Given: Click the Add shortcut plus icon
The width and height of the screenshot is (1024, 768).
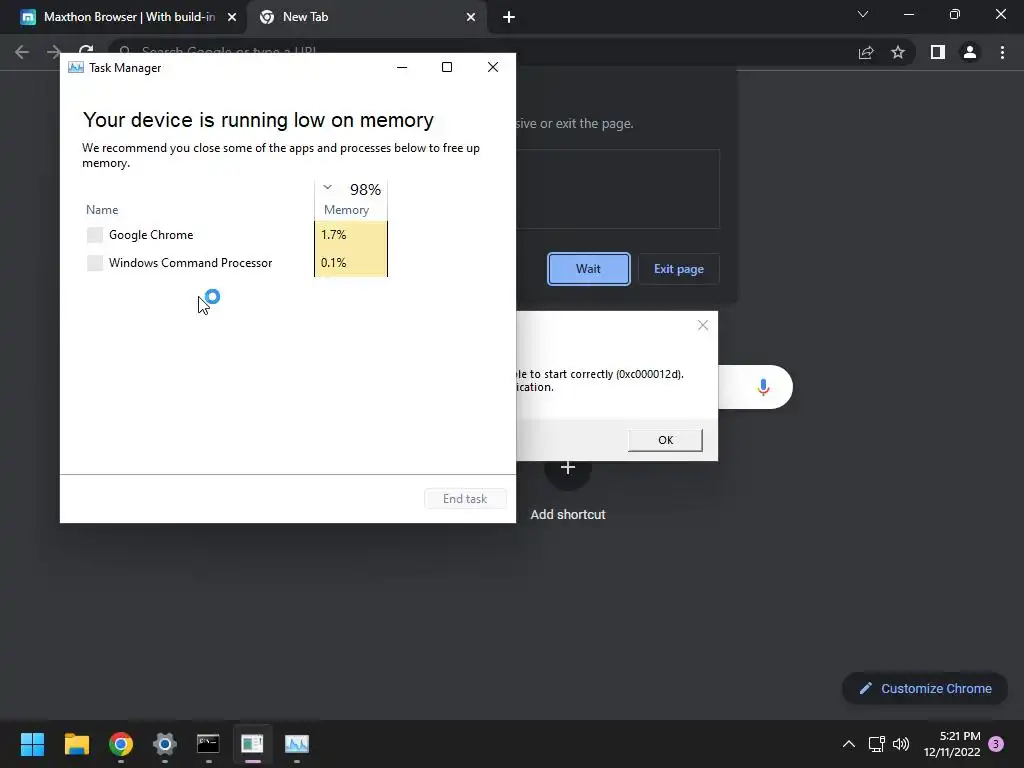Looking at the screenshot, I should [x=568, y=468].
